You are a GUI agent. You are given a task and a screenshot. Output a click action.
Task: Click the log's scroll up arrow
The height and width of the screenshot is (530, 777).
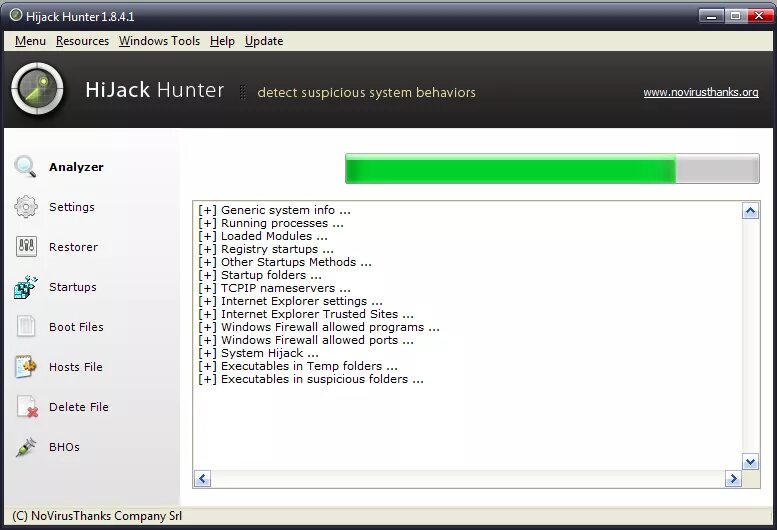(750, 212)
